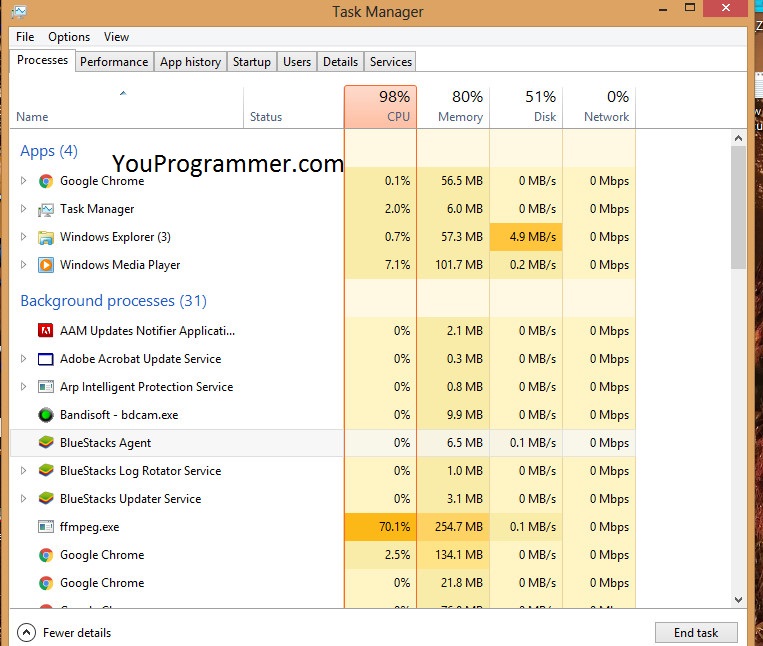Click the 70.1% CPU value
763x646 pixels.
pyautogui.click(x=394, y=527)
